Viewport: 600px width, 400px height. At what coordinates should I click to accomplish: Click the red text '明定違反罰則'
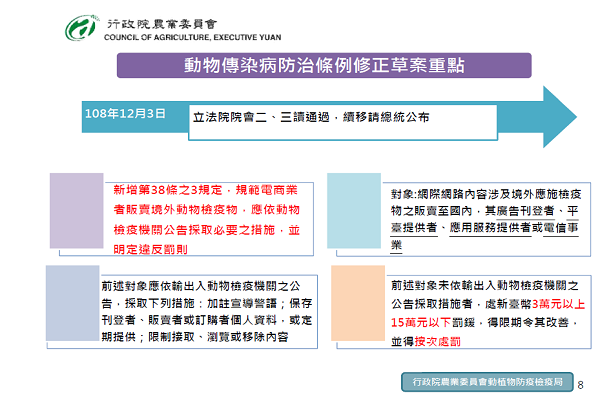pos(150,250)
